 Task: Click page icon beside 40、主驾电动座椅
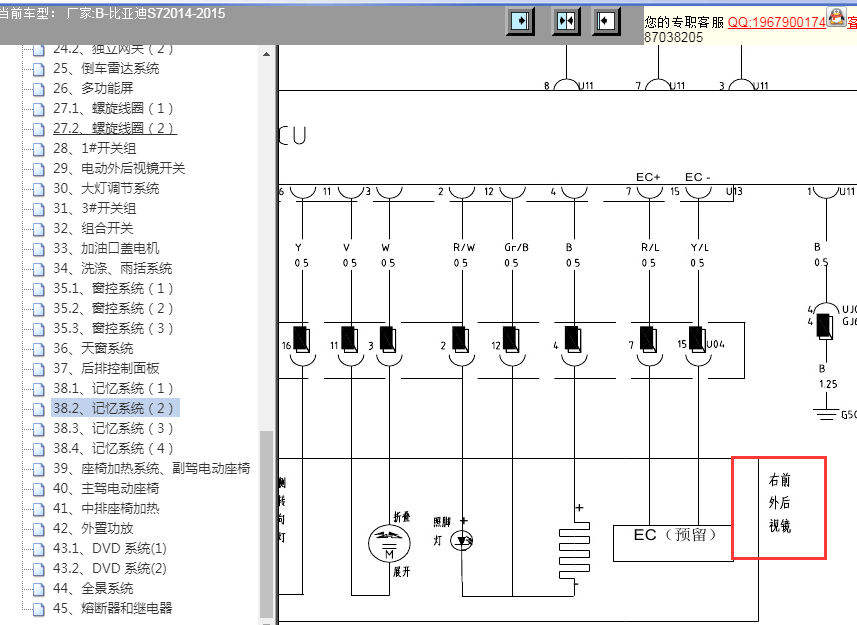click(x=39, y=489)
